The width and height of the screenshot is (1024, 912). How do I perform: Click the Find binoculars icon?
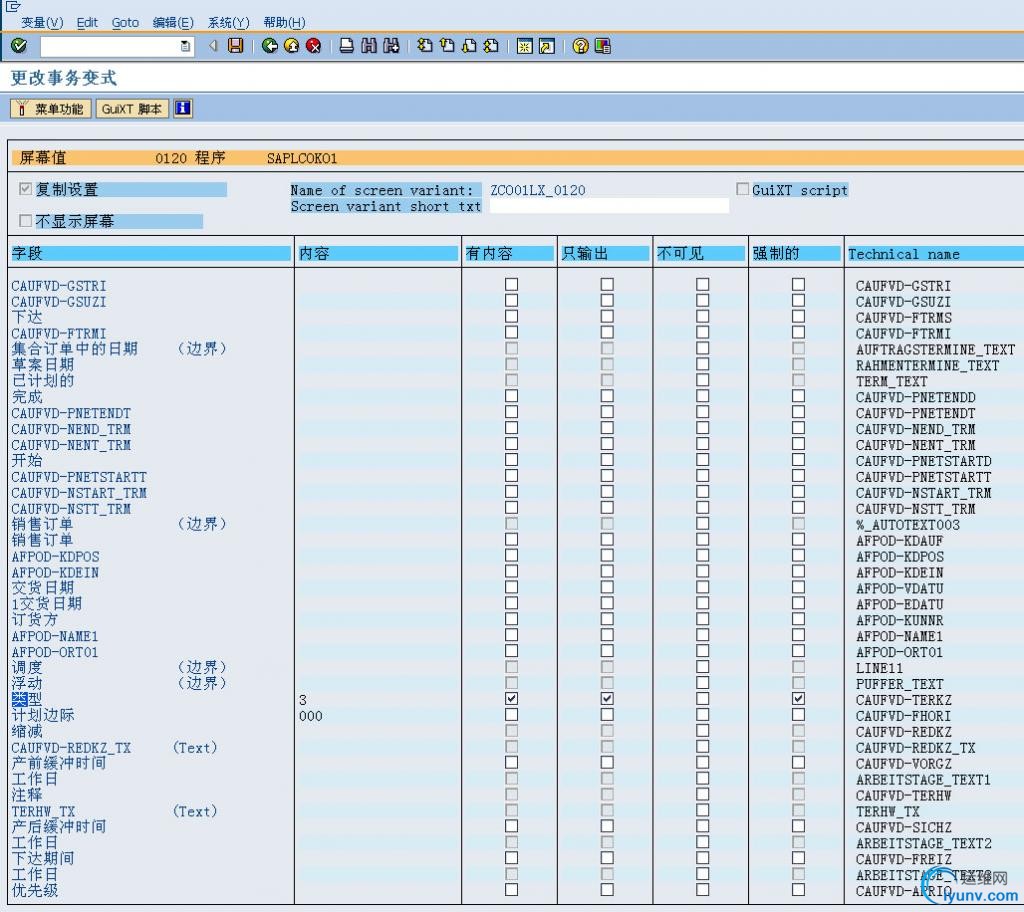click(369, 45)
